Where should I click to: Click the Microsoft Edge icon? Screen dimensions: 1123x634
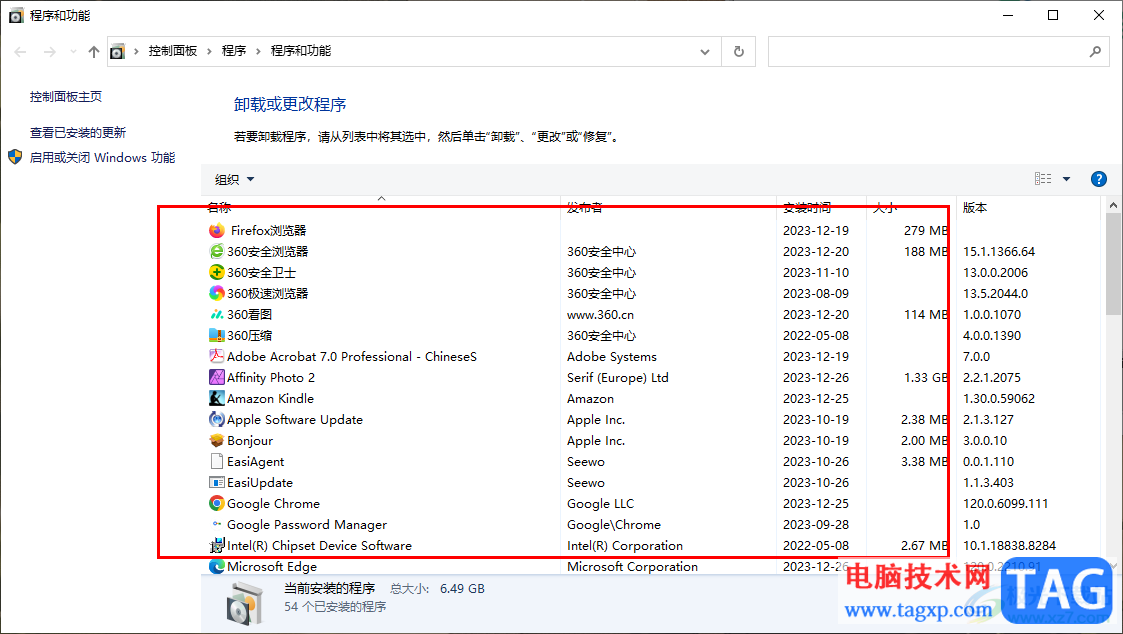point(216,567)
